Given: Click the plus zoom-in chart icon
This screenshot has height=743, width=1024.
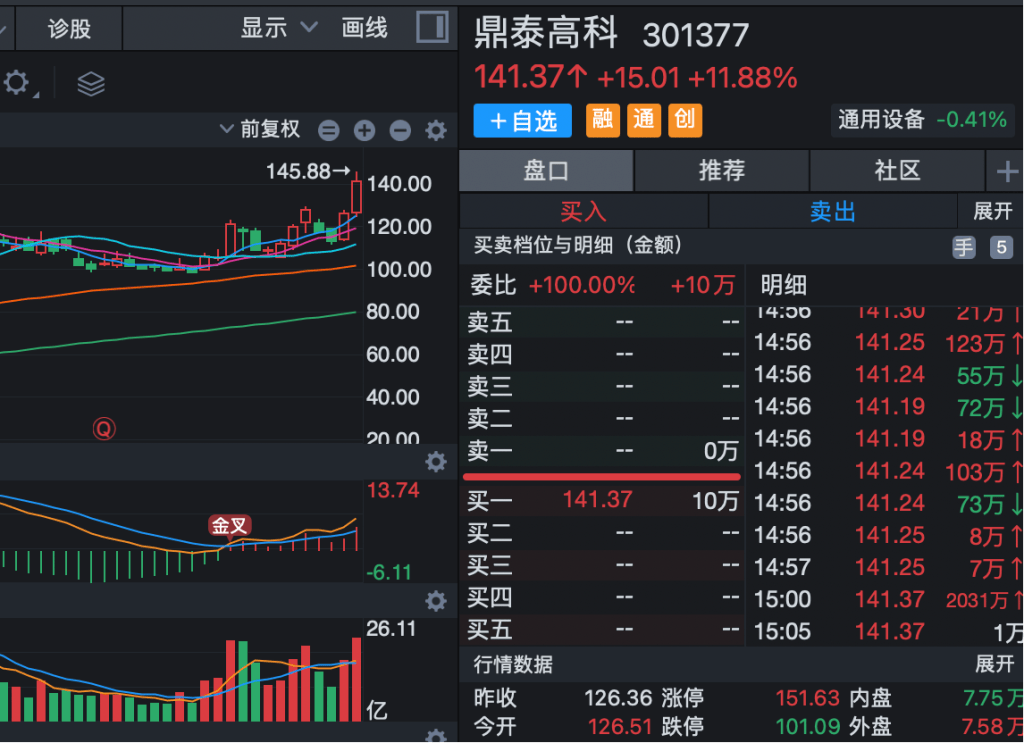Looking at the screenshot, I should (364, 130).
